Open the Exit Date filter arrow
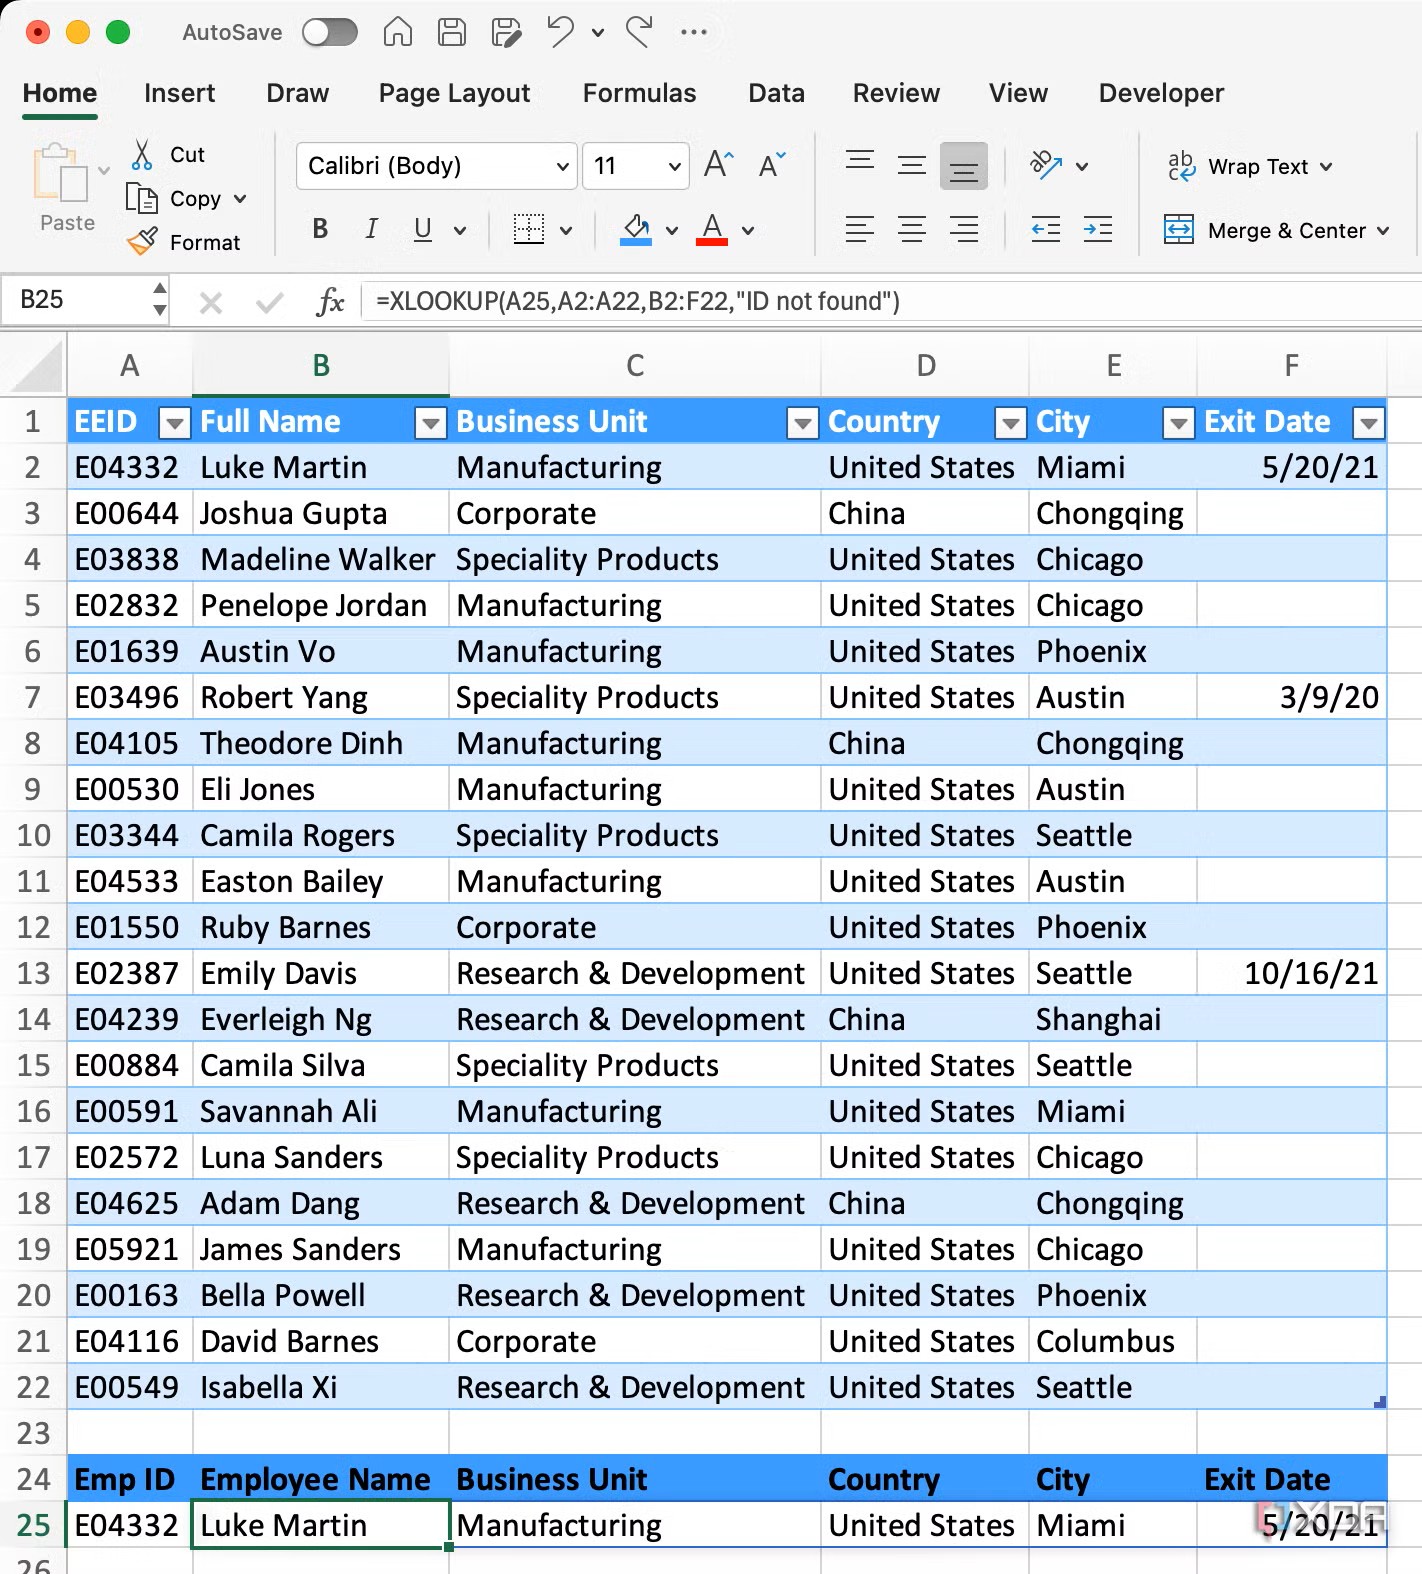 [x=1369, y=424]
